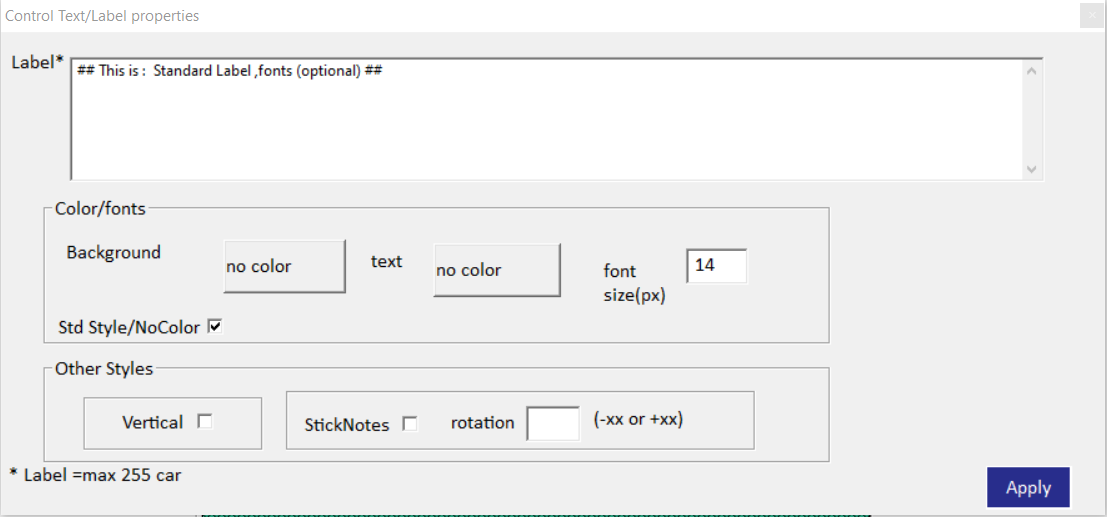Screen dimensions: 1107x517
Task: Click the textarea scroll down arrow
Action: click(x=1031, y=170)
